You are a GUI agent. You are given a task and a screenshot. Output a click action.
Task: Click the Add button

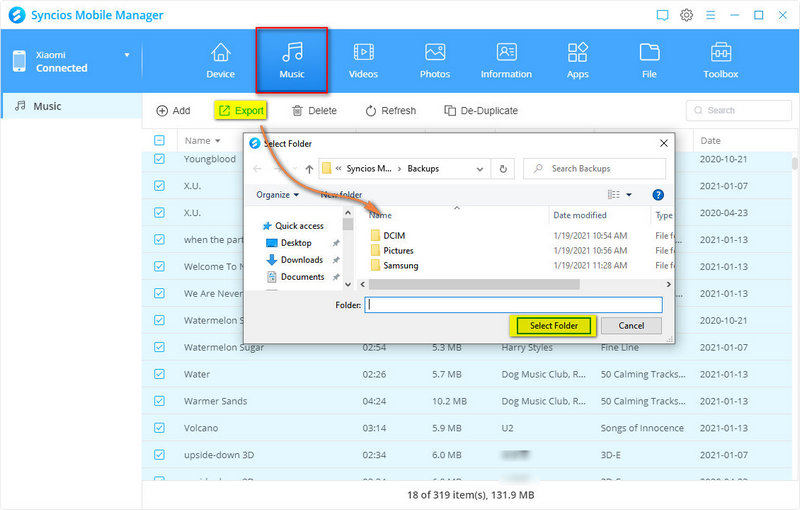point(173,111)
